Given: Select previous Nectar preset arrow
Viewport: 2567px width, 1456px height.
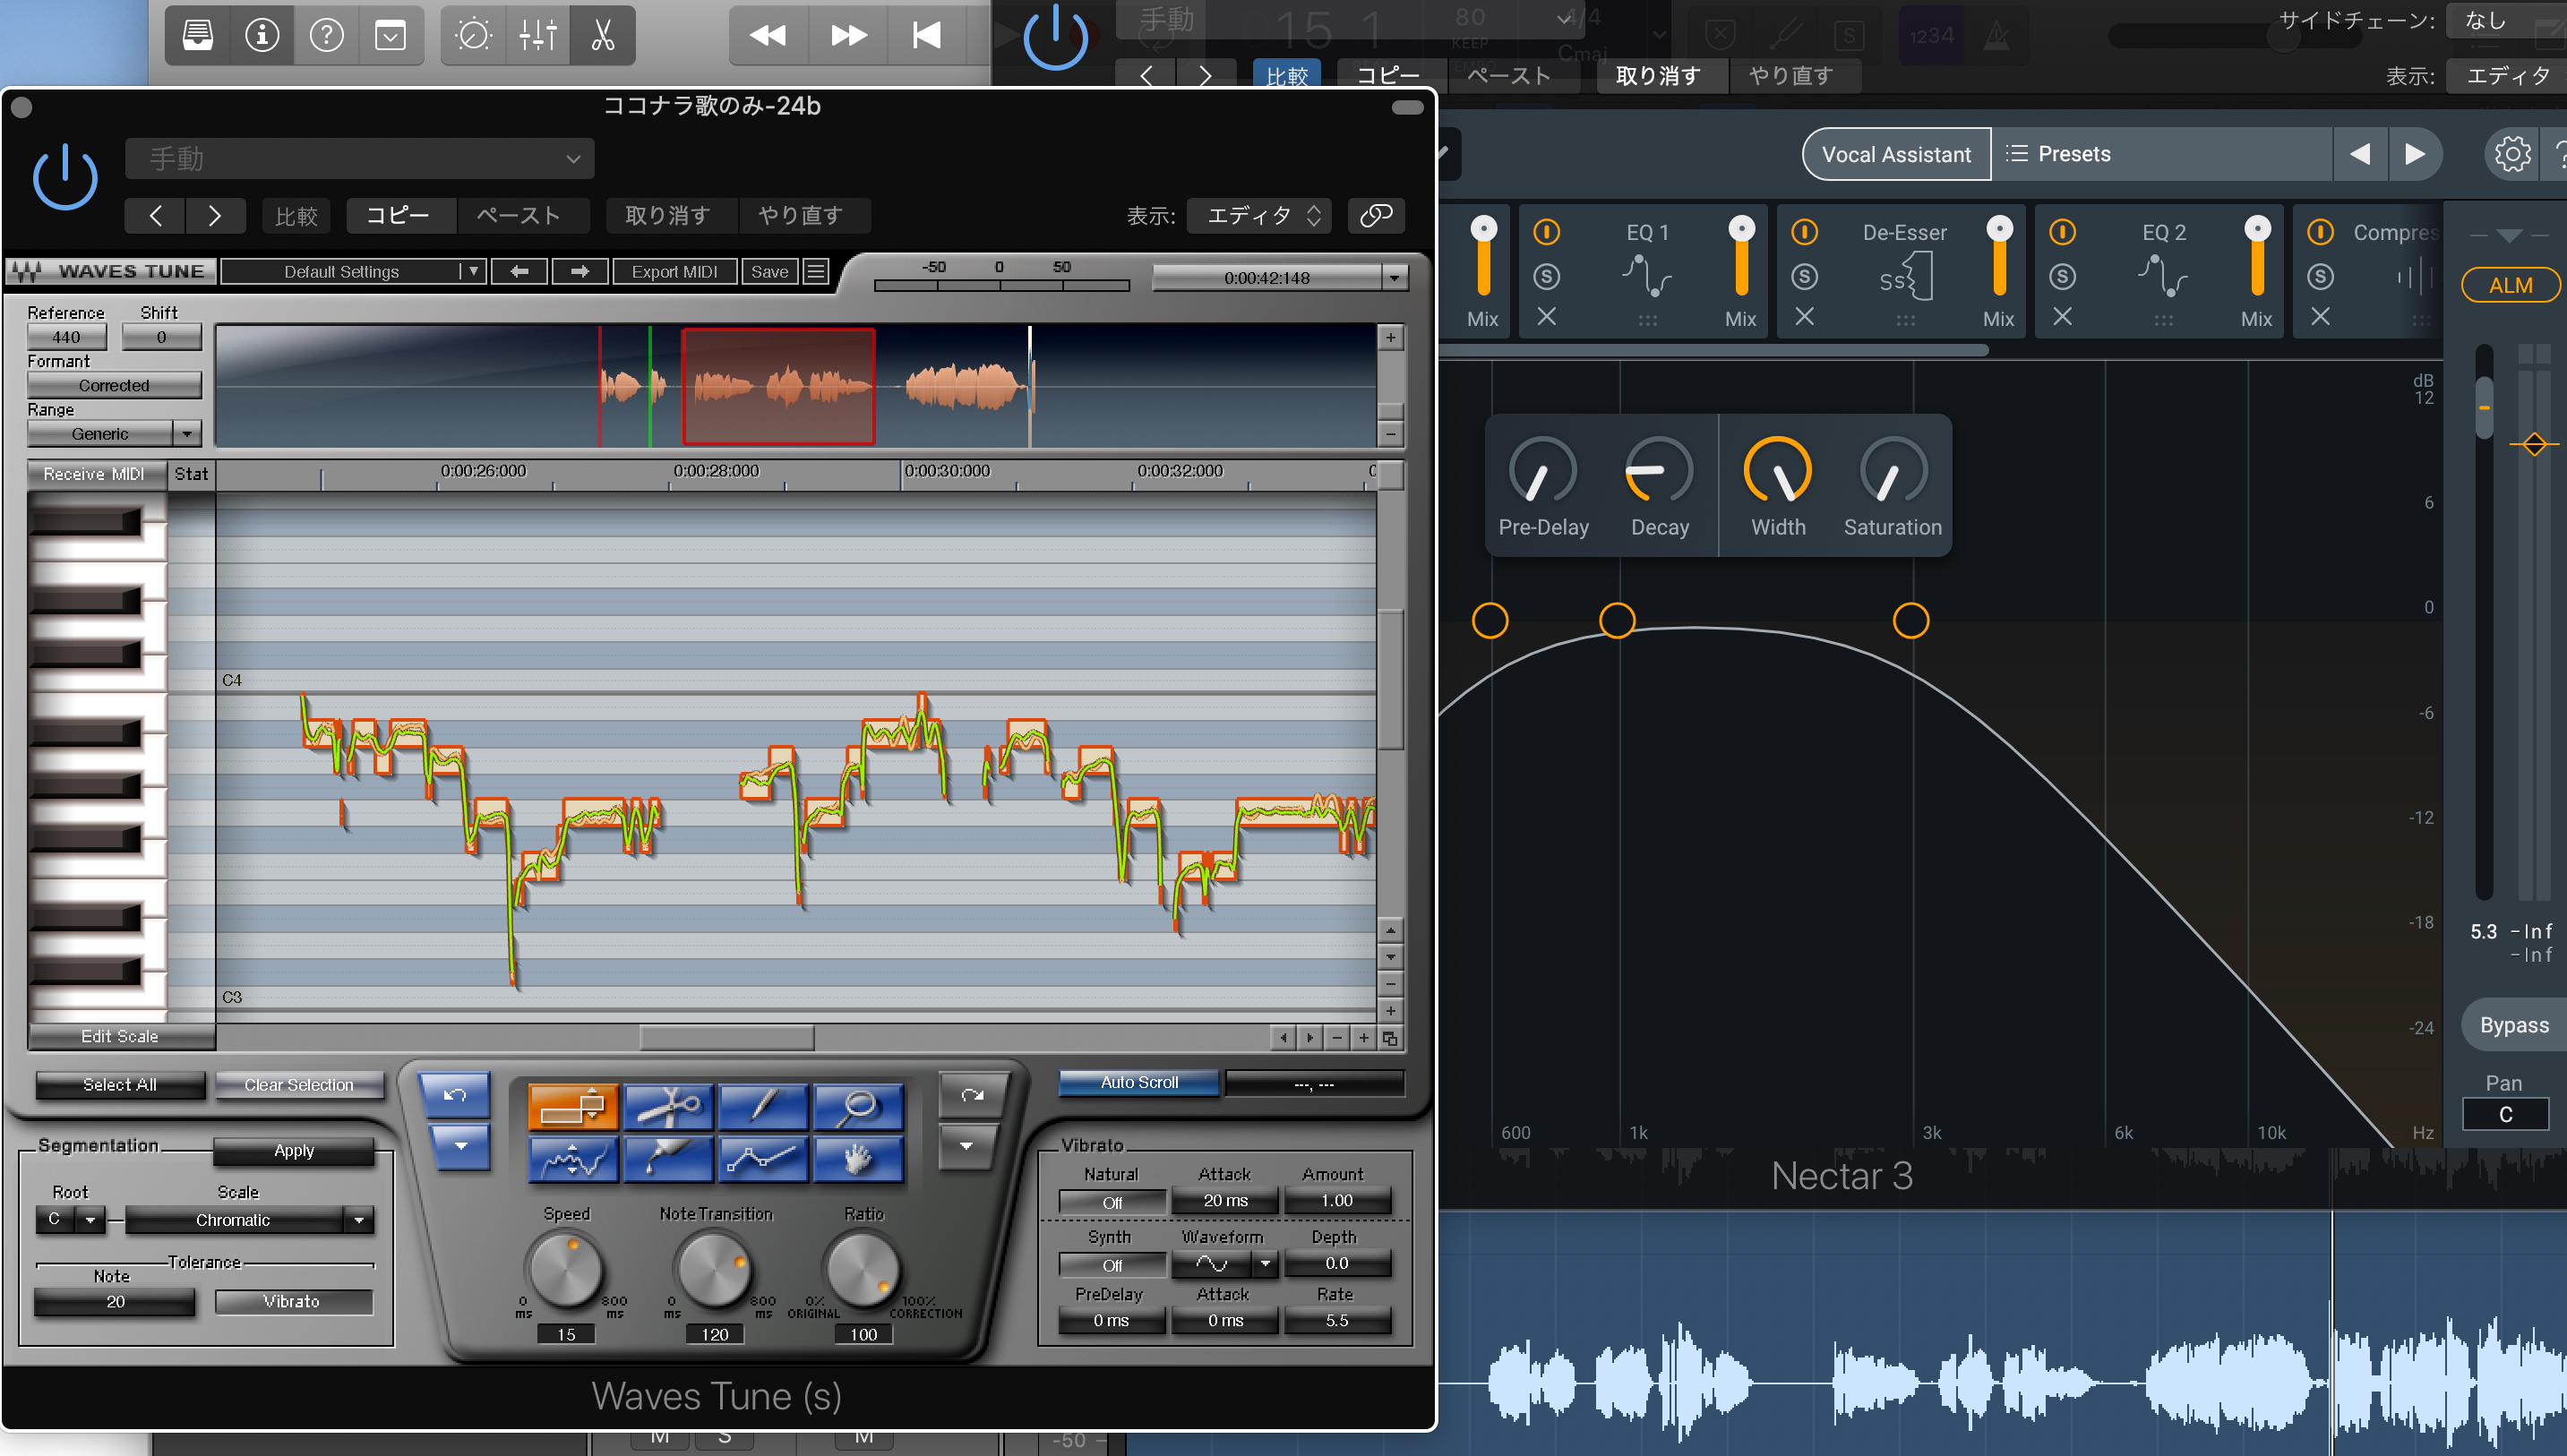Looking at the screenshot, I should (x=2360, y=154).
